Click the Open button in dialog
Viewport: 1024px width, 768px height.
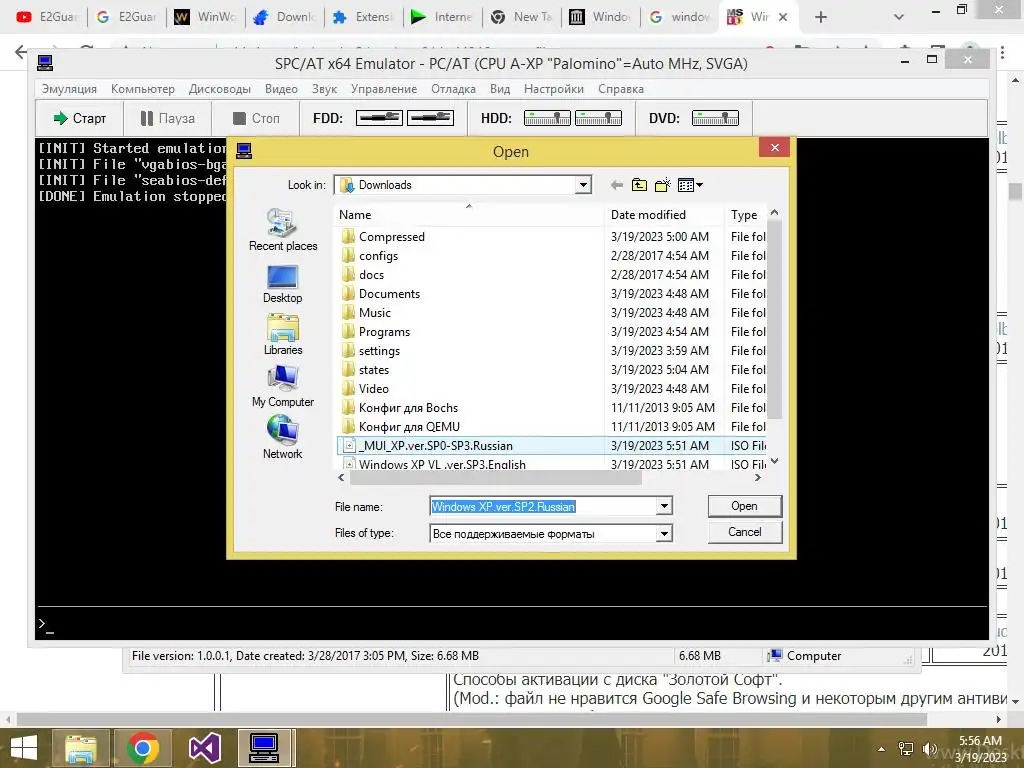point(744,506)
